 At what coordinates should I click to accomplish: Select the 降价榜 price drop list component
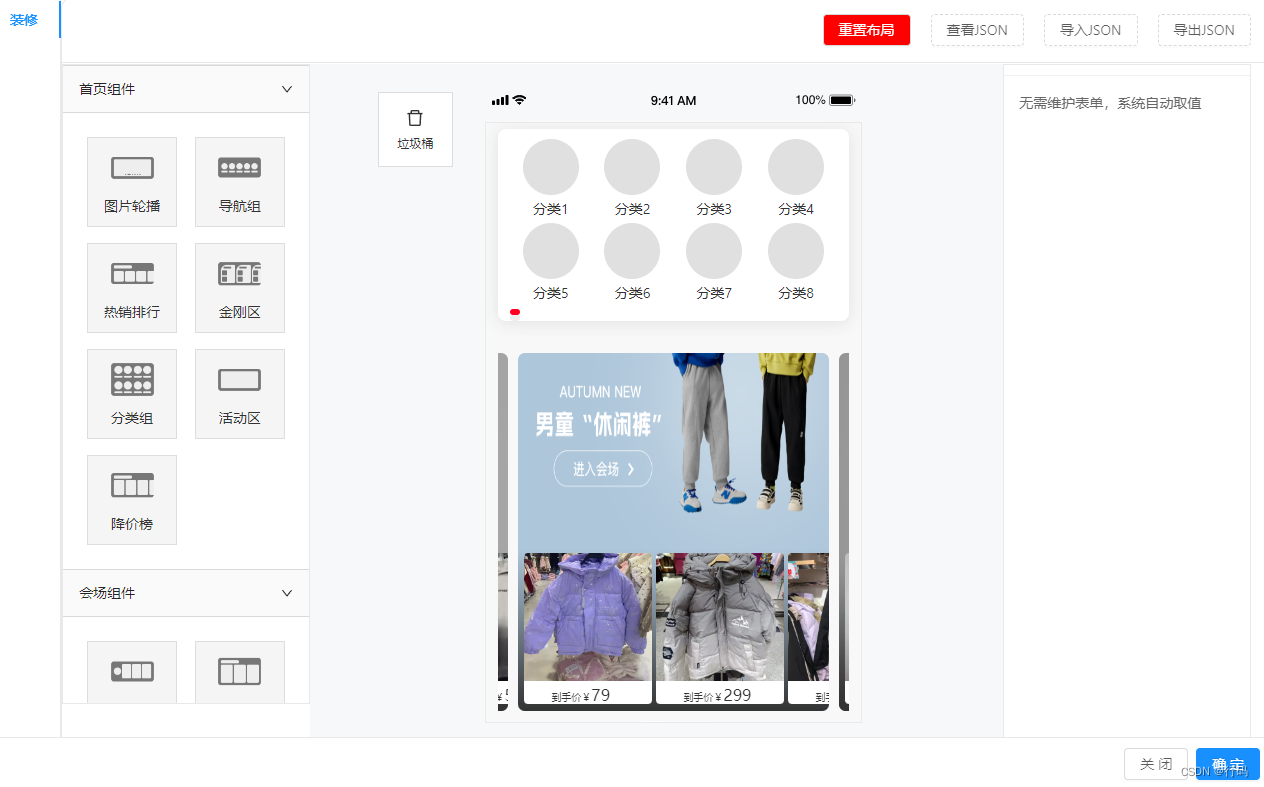tap(132, 500)
